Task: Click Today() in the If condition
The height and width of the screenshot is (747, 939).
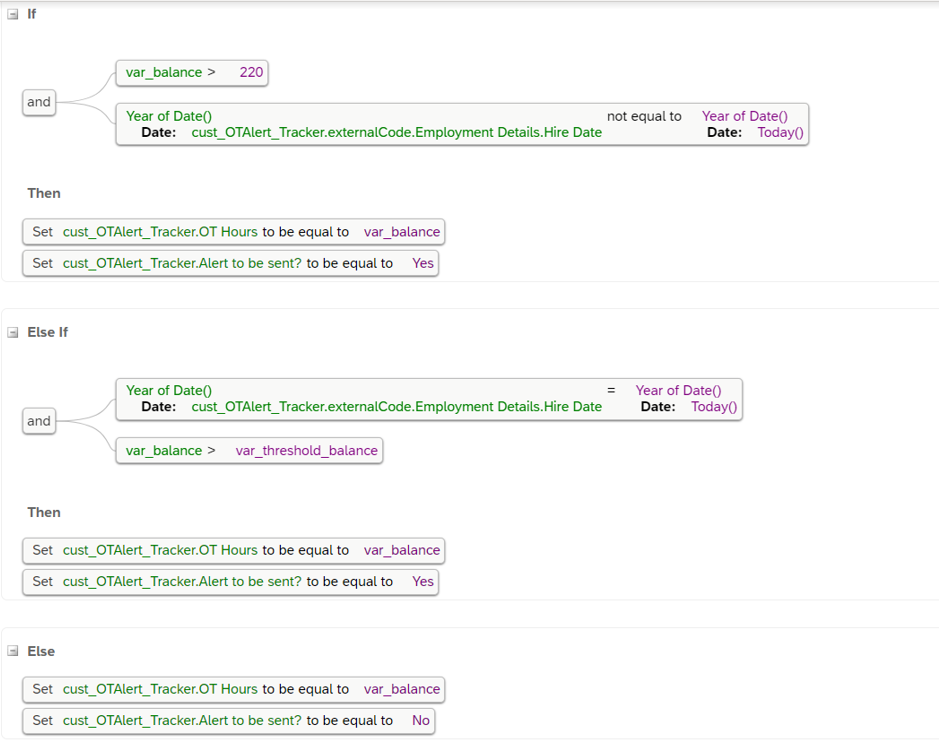Action: [x=780, y=132]
